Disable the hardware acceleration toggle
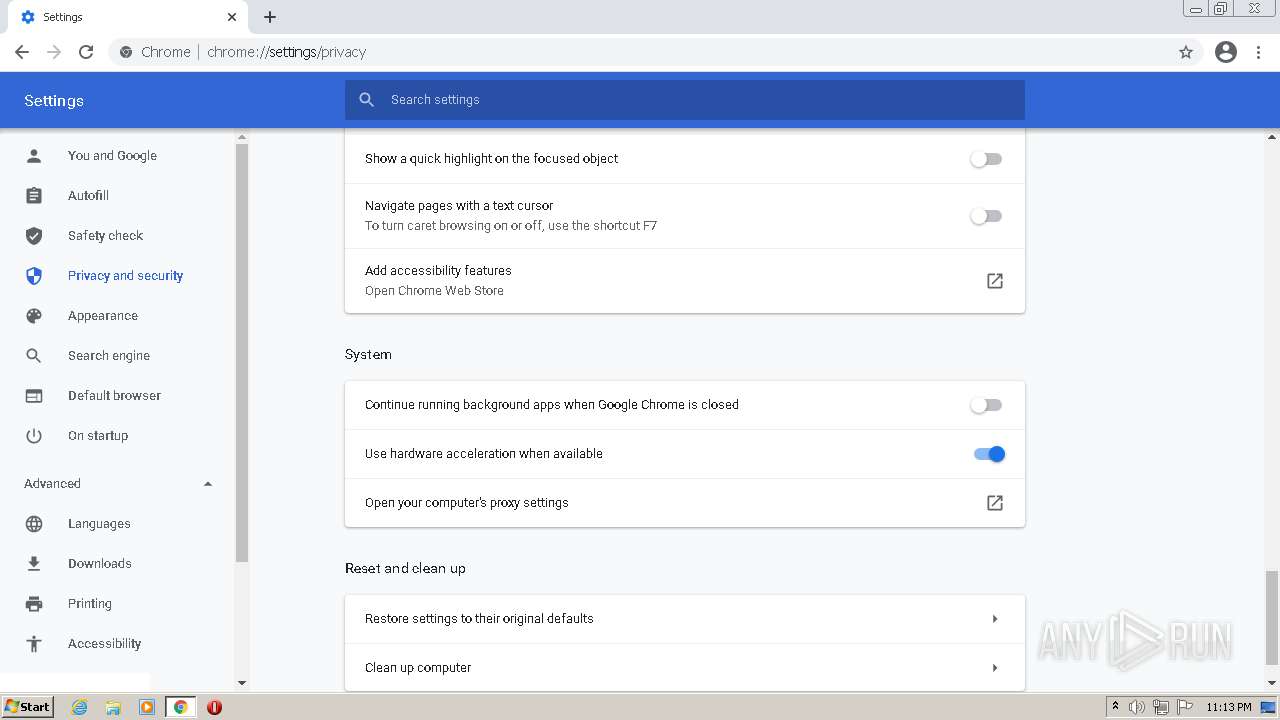Image resolution: width=1280 pixels, height=720 pixels. coord(989,454)
